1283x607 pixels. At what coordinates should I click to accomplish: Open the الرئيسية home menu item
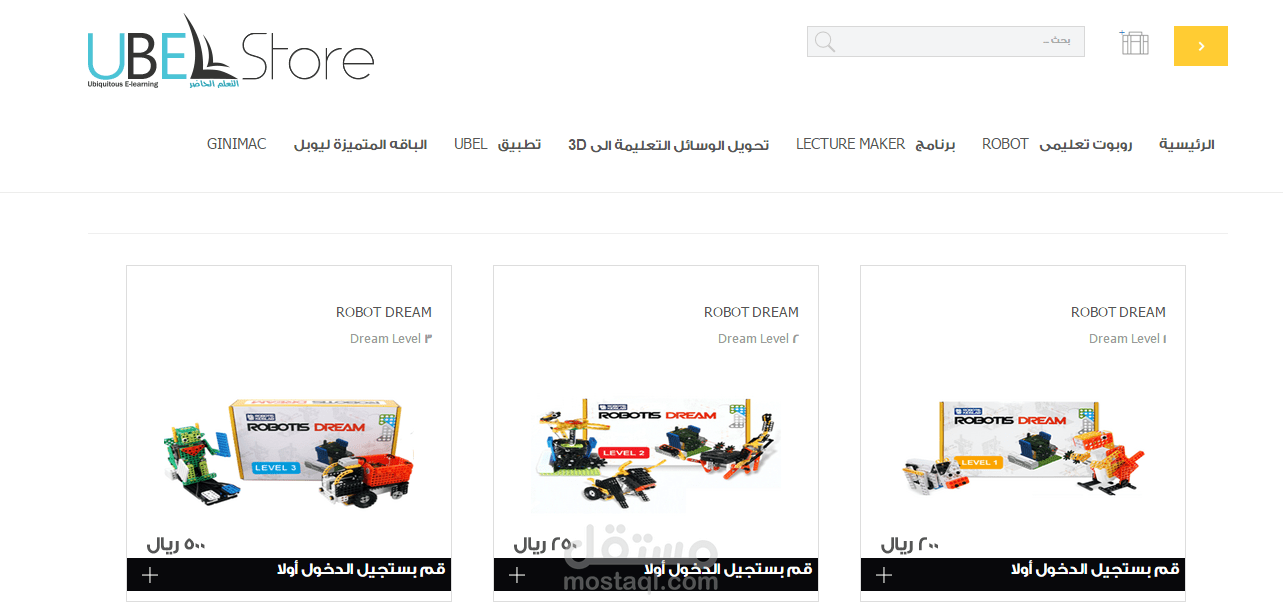coord(1187,144)
